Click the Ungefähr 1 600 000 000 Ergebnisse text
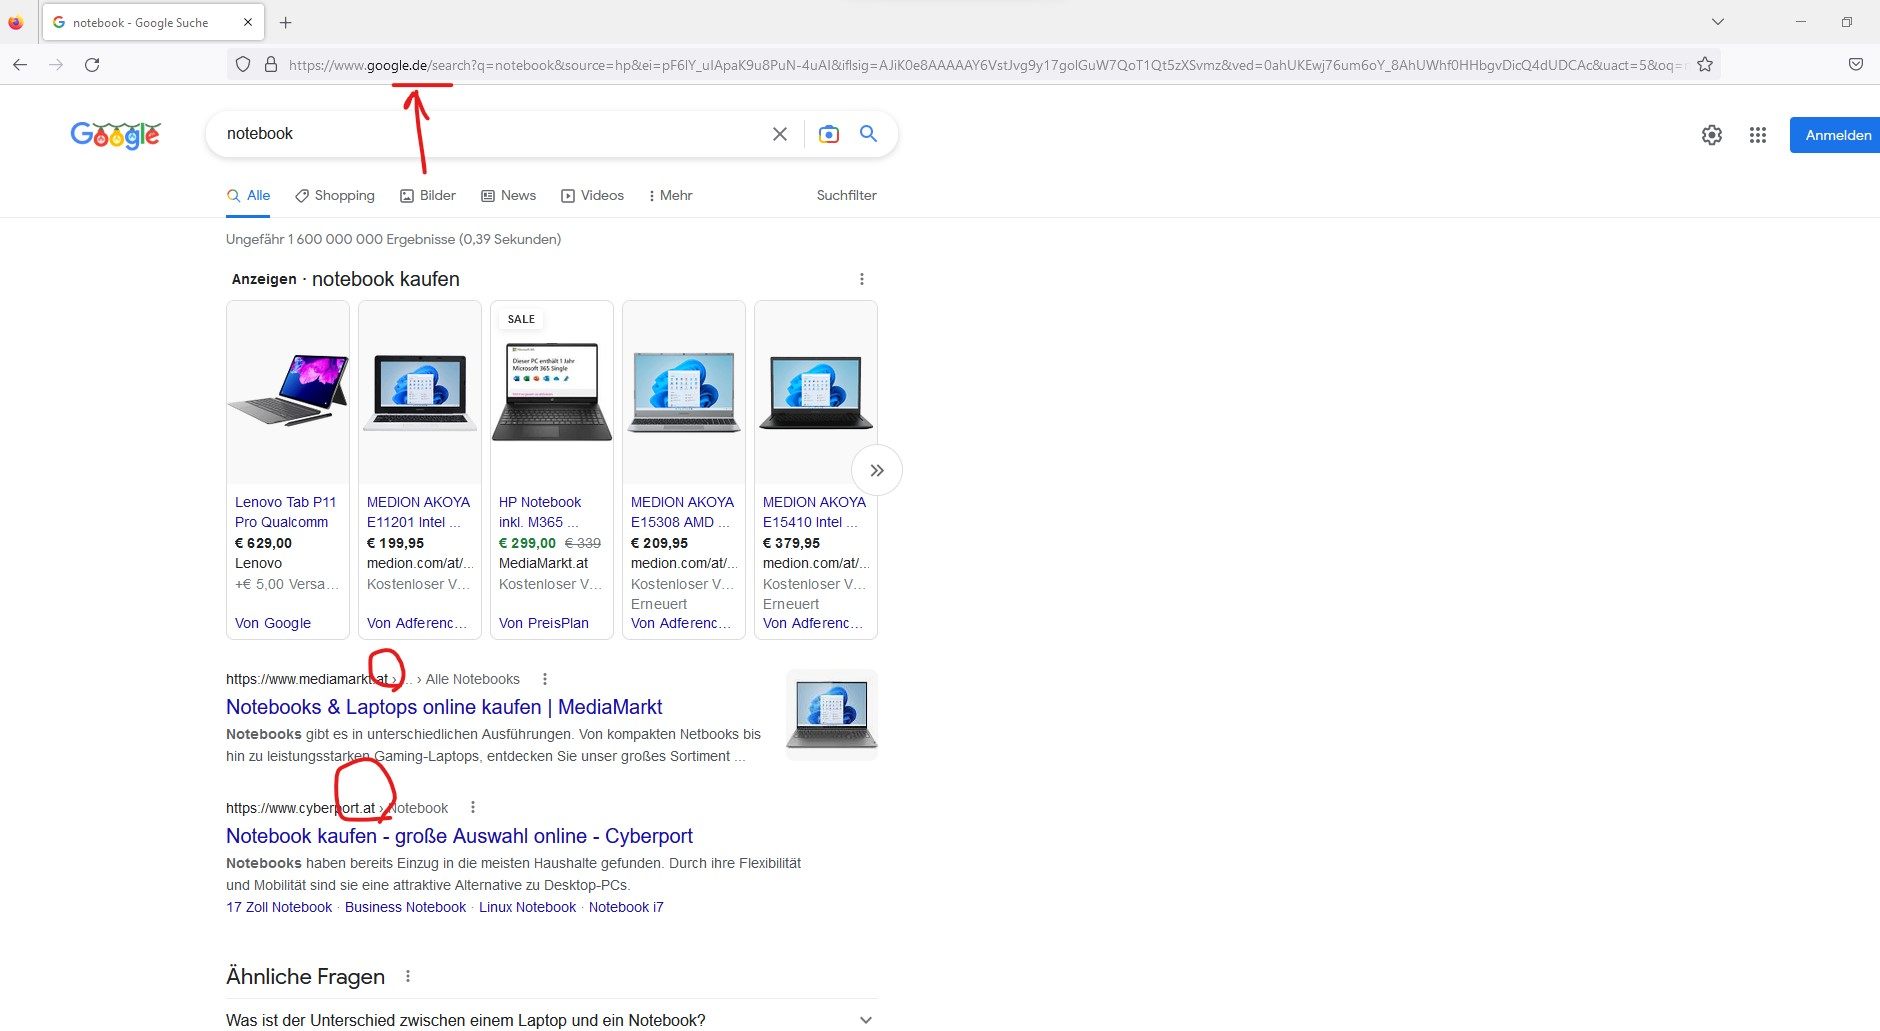 pos(393,239)
